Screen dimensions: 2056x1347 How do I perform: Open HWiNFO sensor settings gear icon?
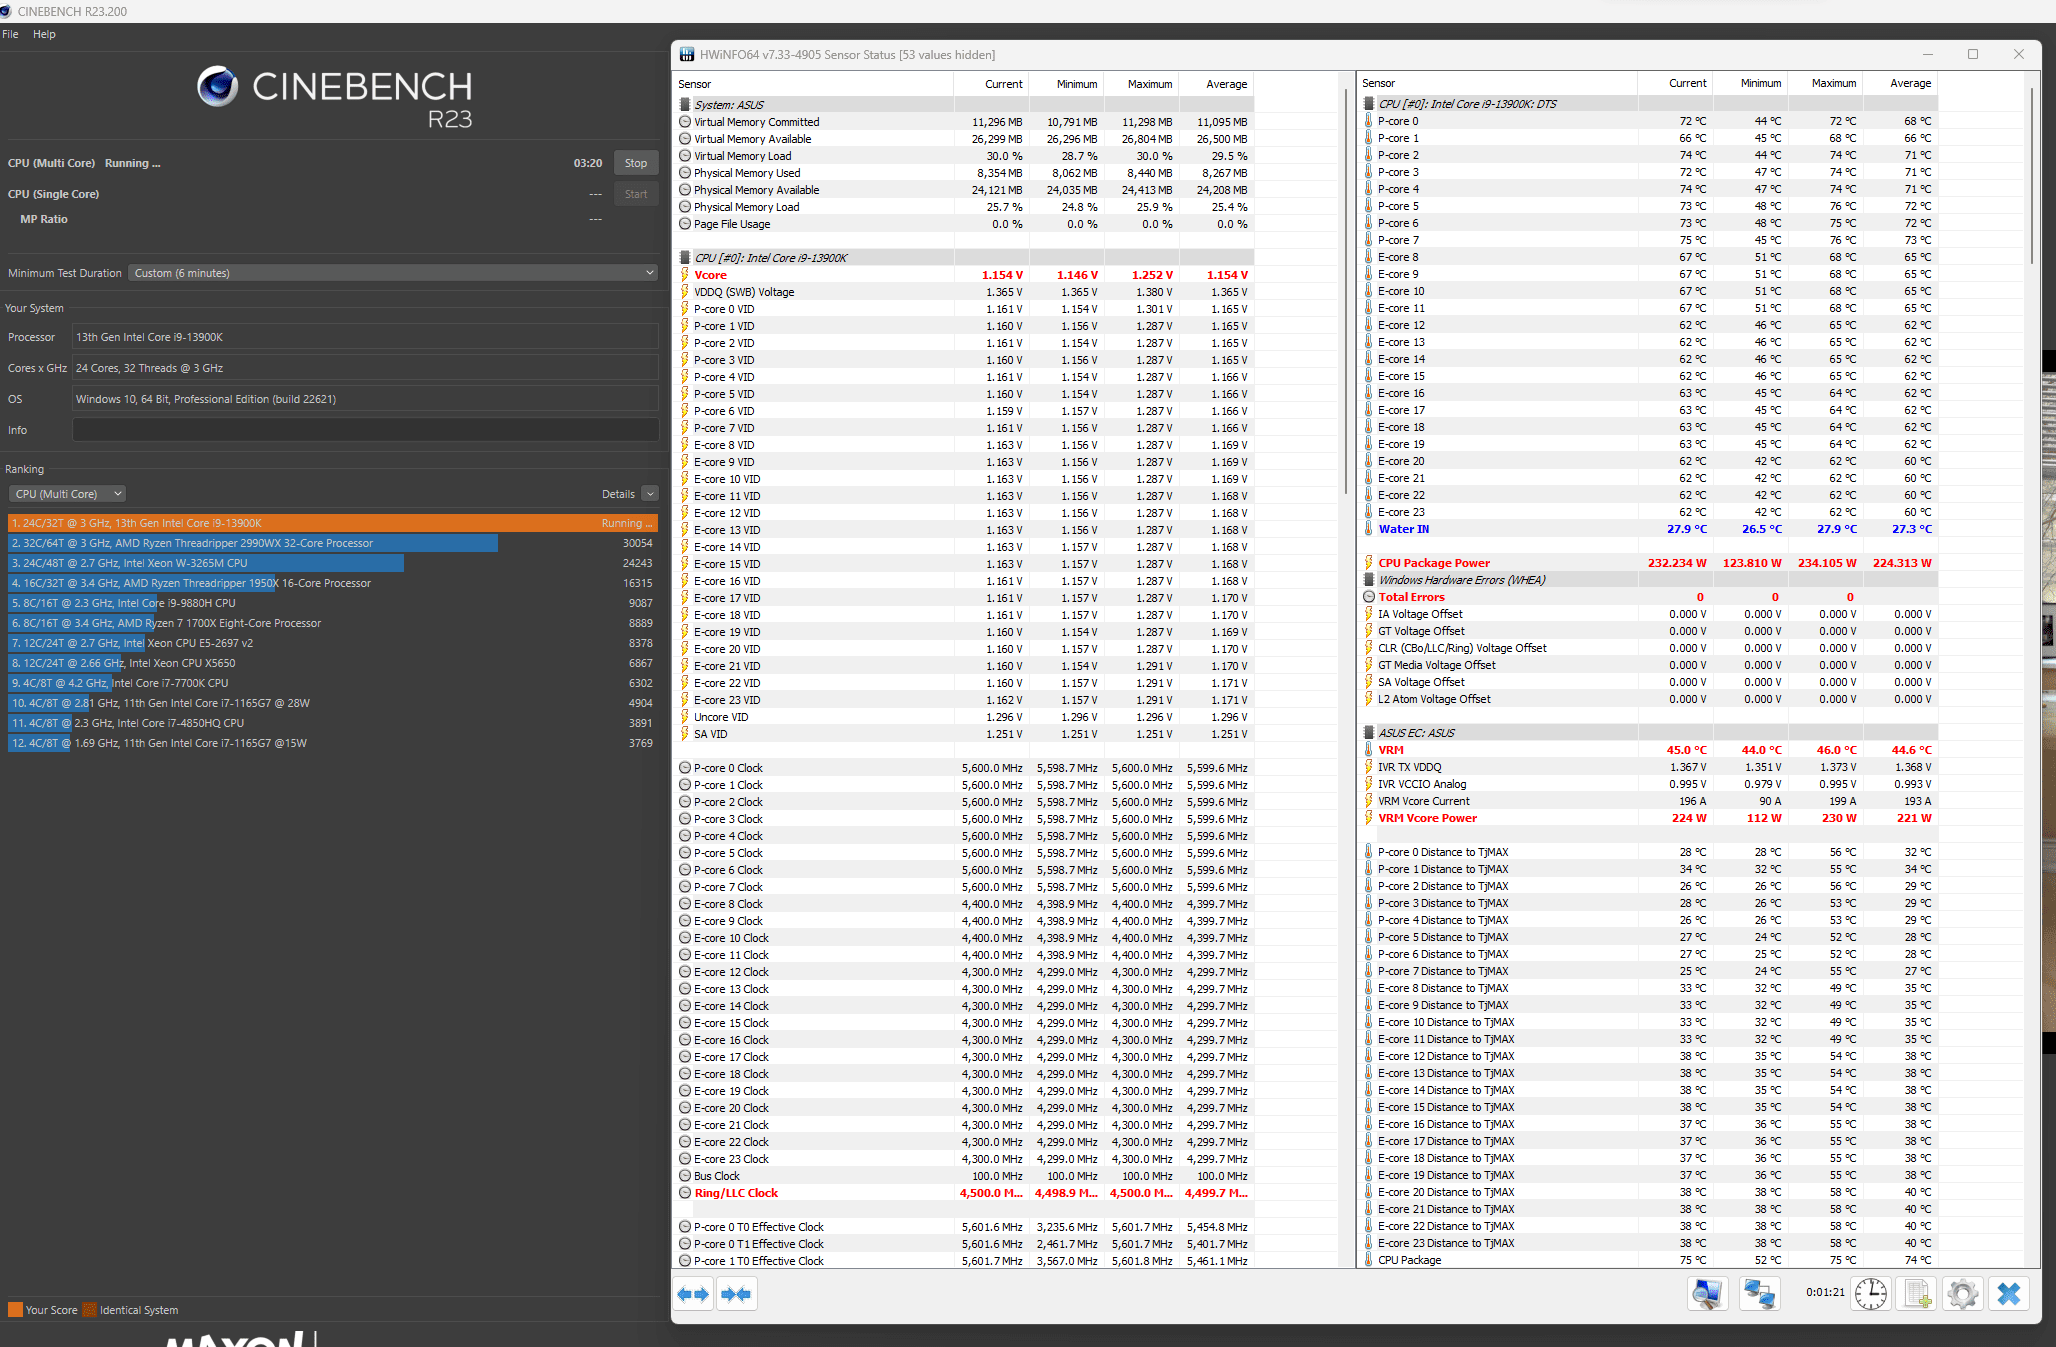(x=1963, y=1294)
